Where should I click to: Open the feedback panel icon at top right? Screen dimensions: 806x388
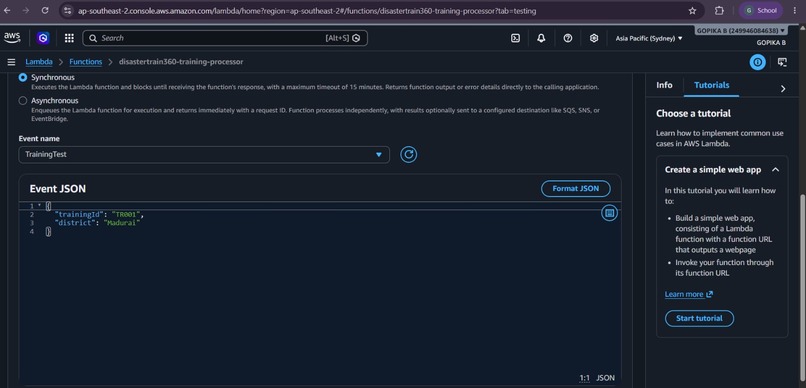(x=782, y=62)
